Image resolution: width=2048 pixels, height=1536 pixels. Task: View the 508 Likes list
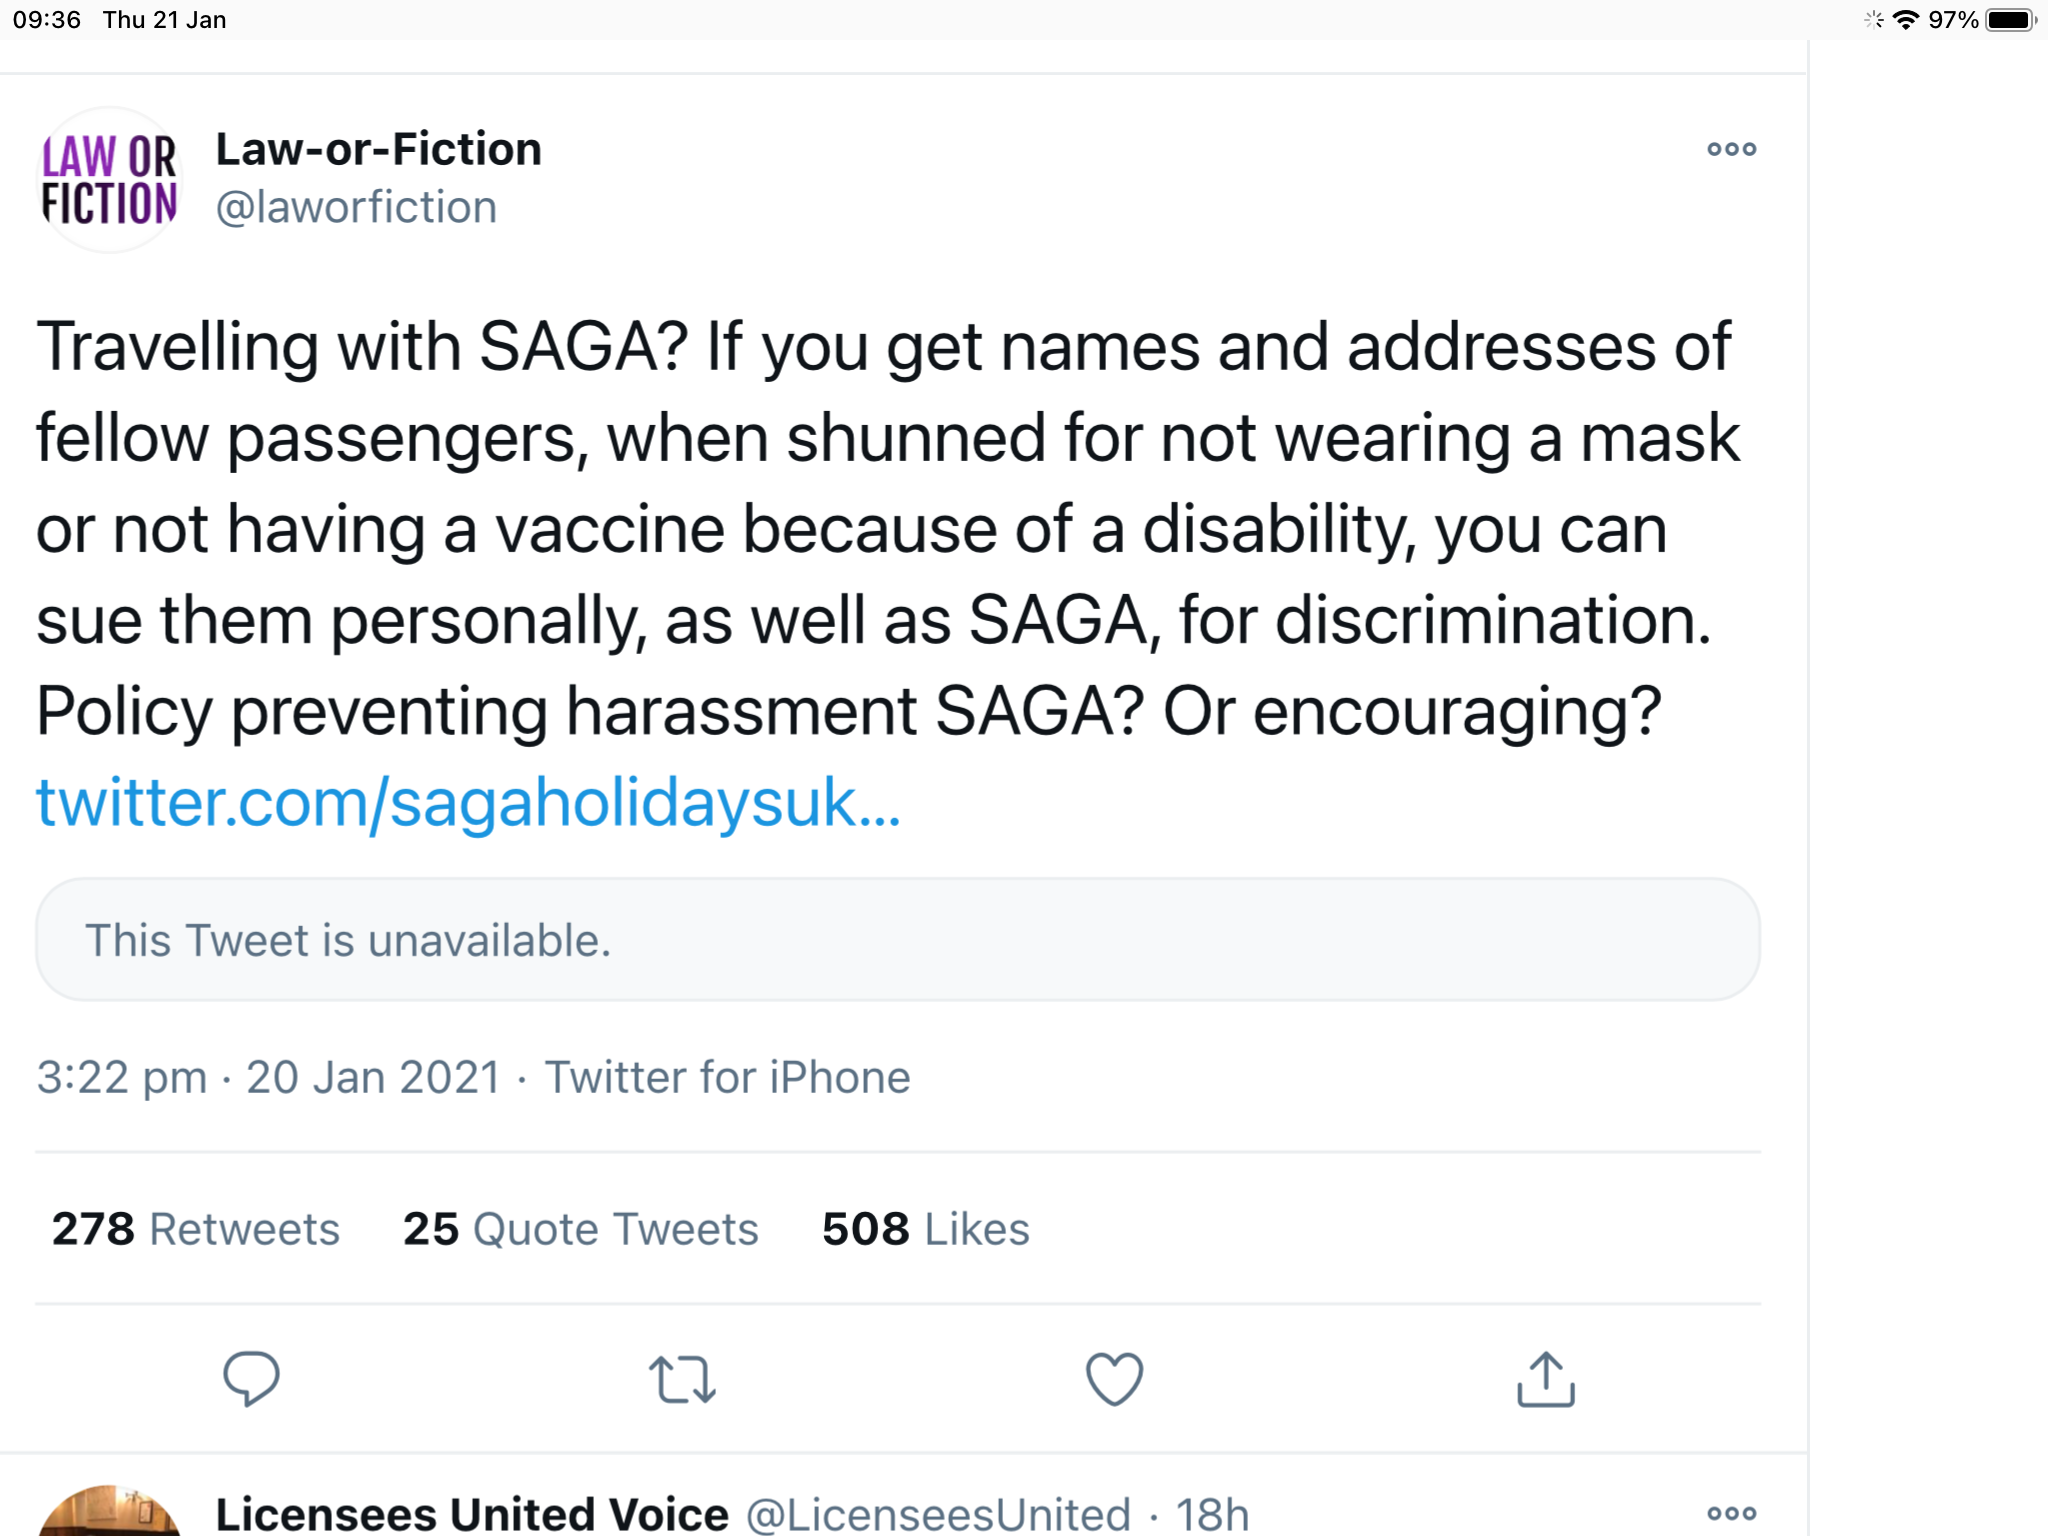[x=925, y=1228]
